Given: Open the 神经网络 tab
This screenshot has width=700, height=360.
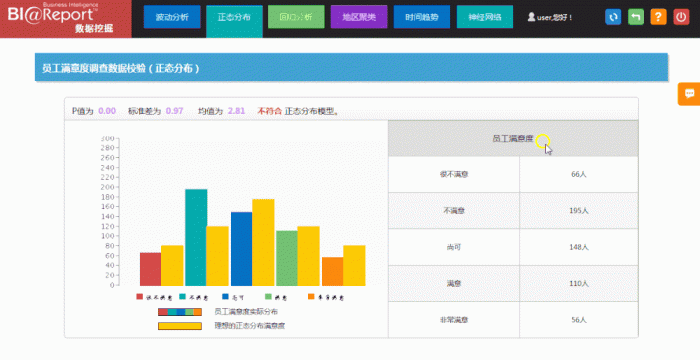Looking at the screenshot, I should (485, 17).
